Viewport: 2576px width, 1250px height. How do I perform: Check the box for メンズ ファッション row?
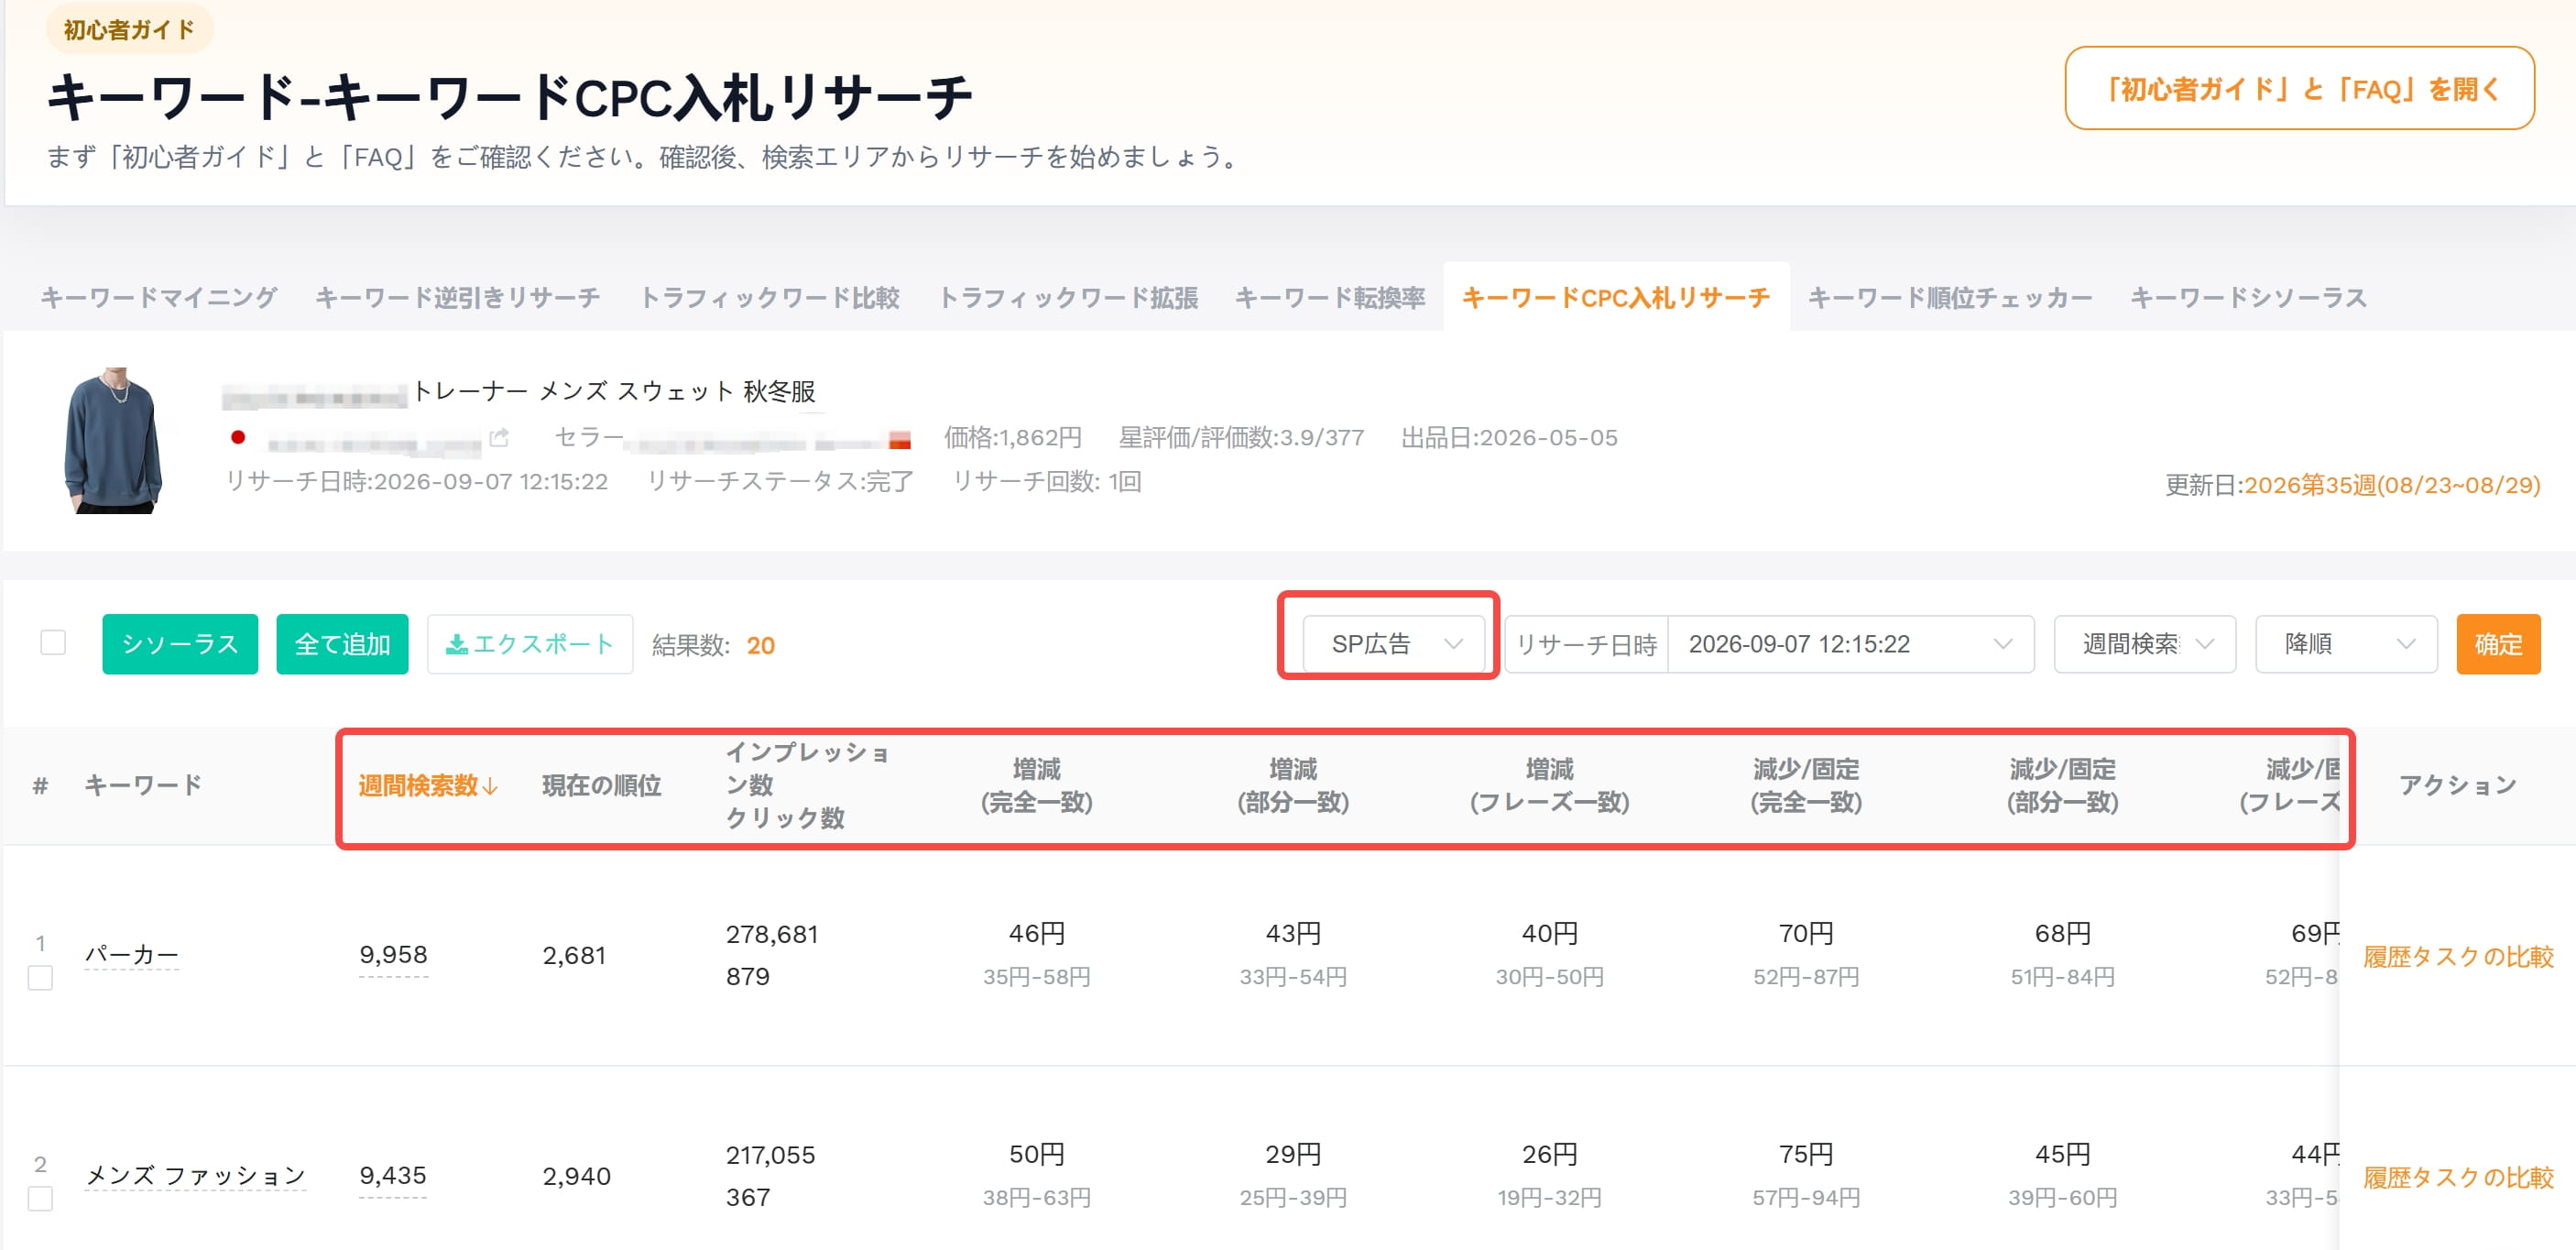tap(40, 1198)
